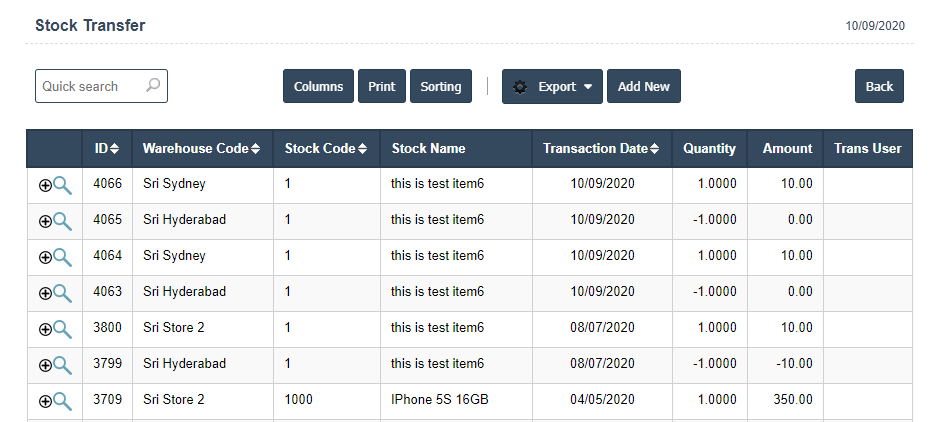
Task: View details of row 3800 with magnifier
Action: click(62, 329)
